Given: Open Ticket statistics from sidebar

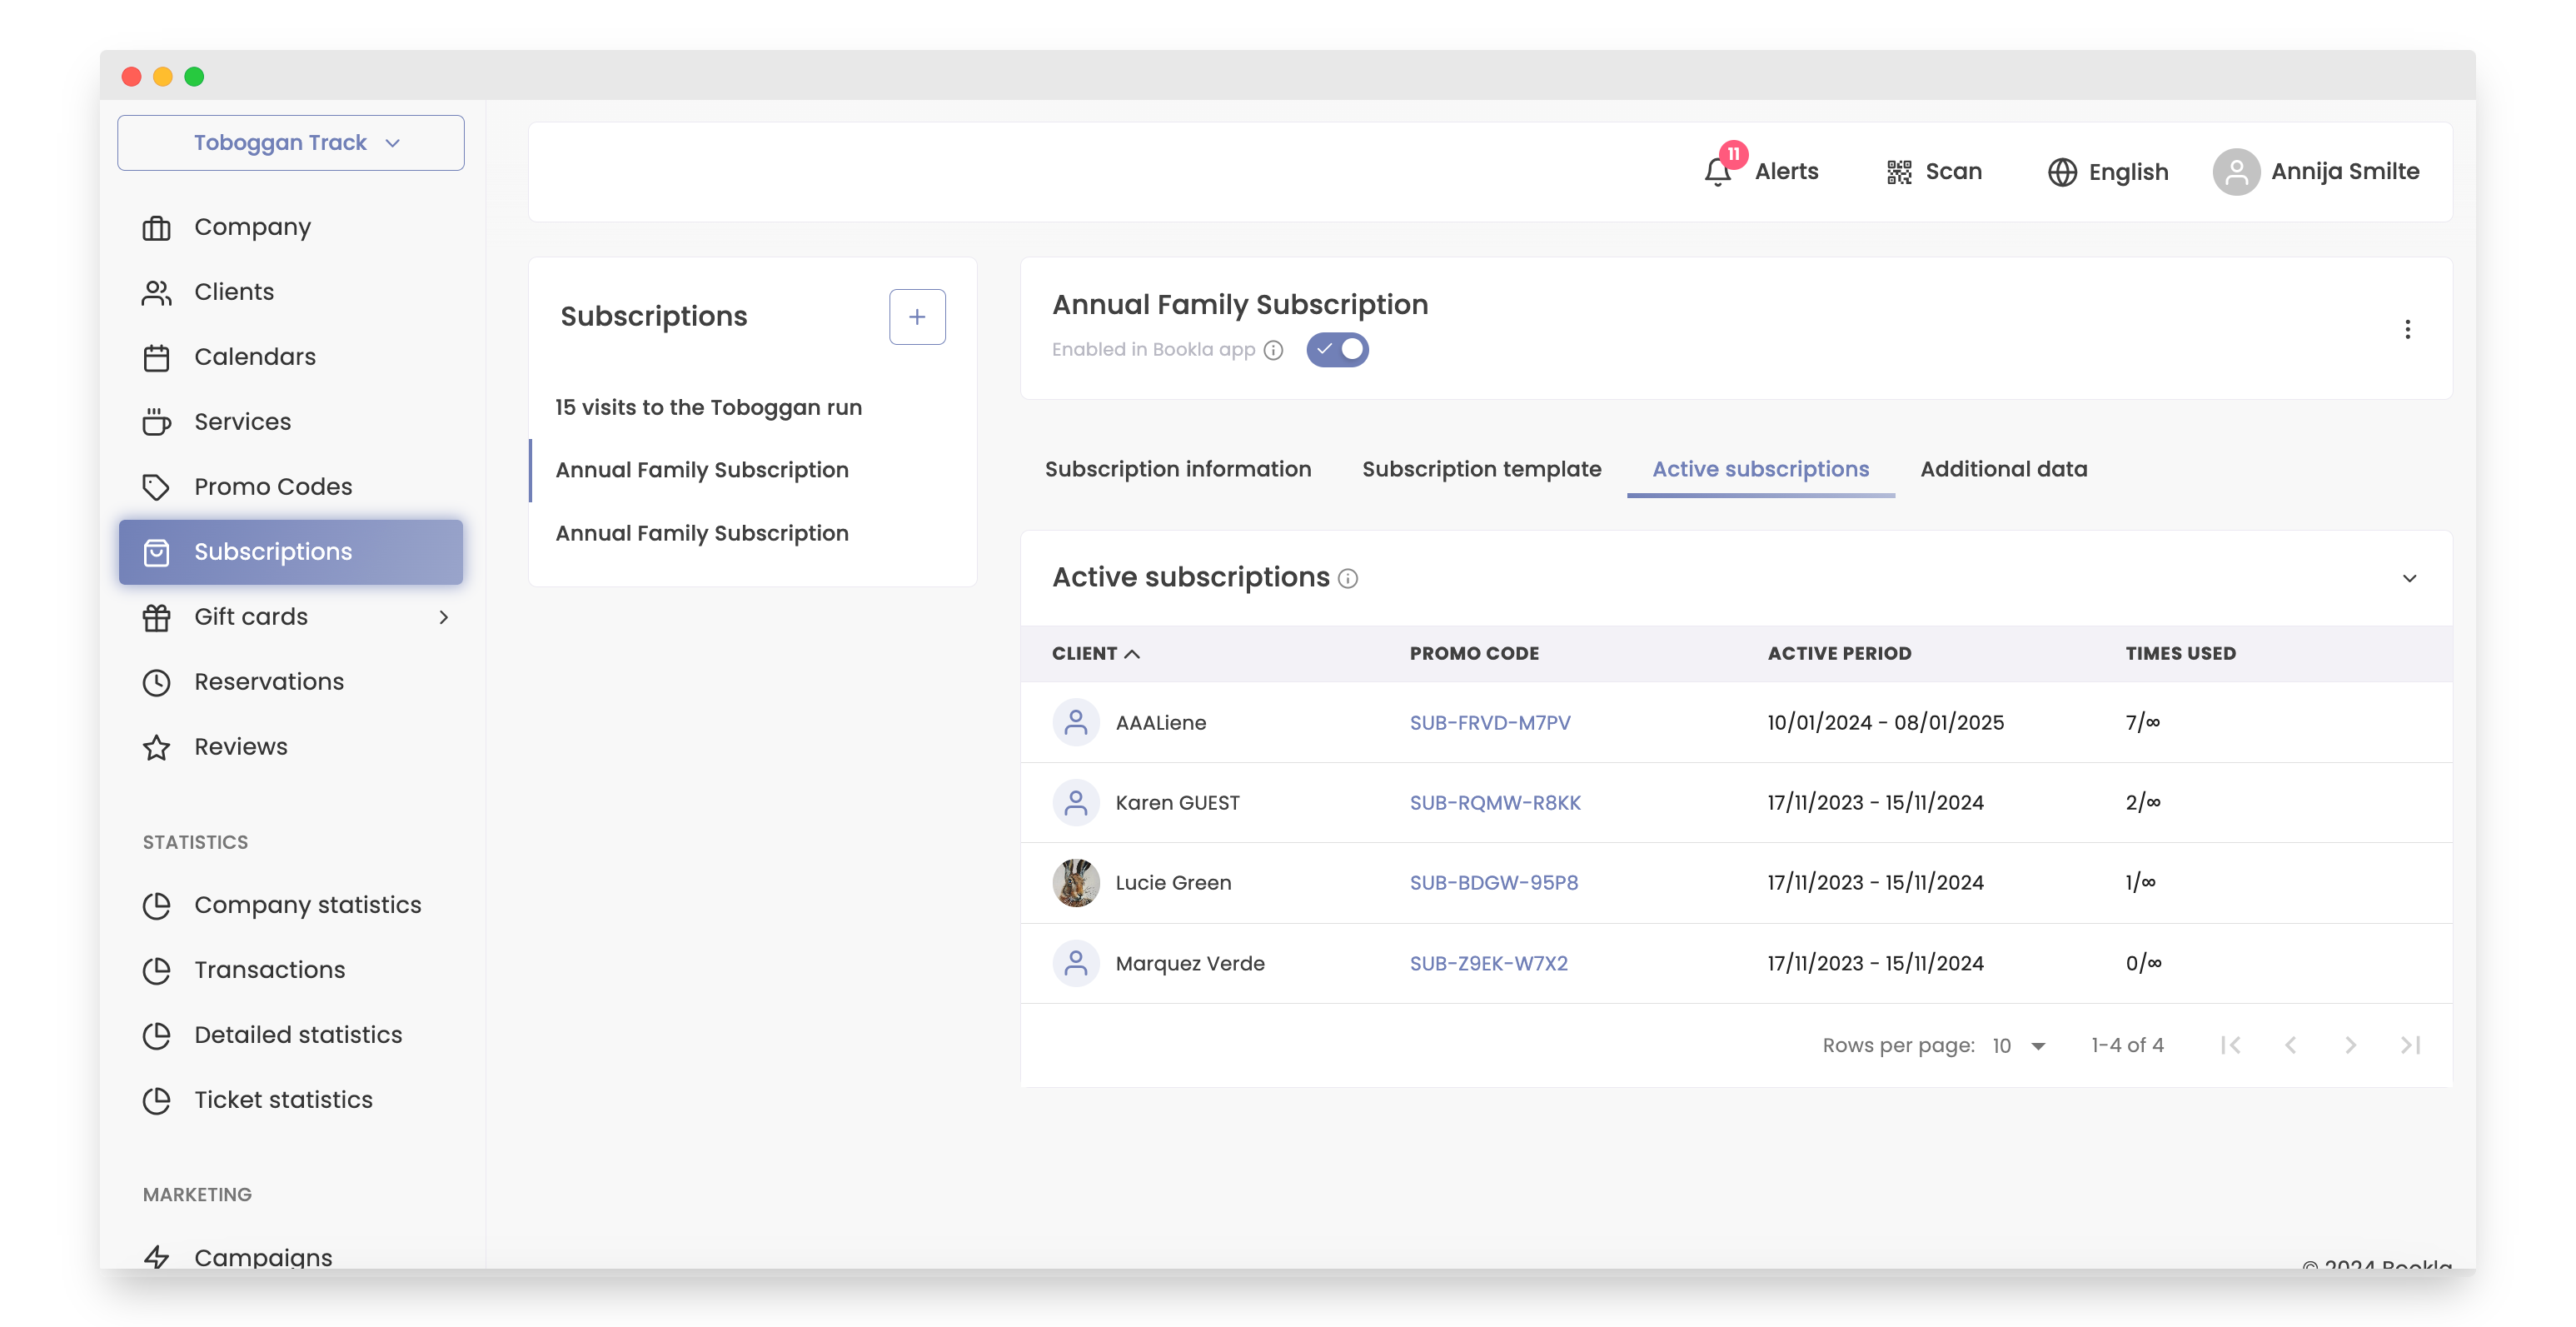Looking at the screenshot, I should pos(282,1100).
